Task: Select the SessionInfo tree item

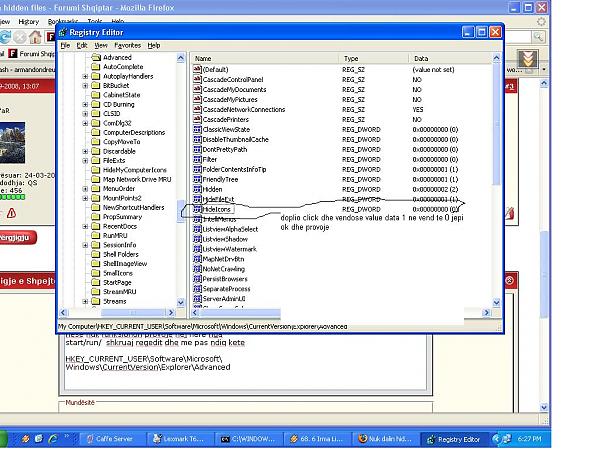Action: [x=119, y=245]
